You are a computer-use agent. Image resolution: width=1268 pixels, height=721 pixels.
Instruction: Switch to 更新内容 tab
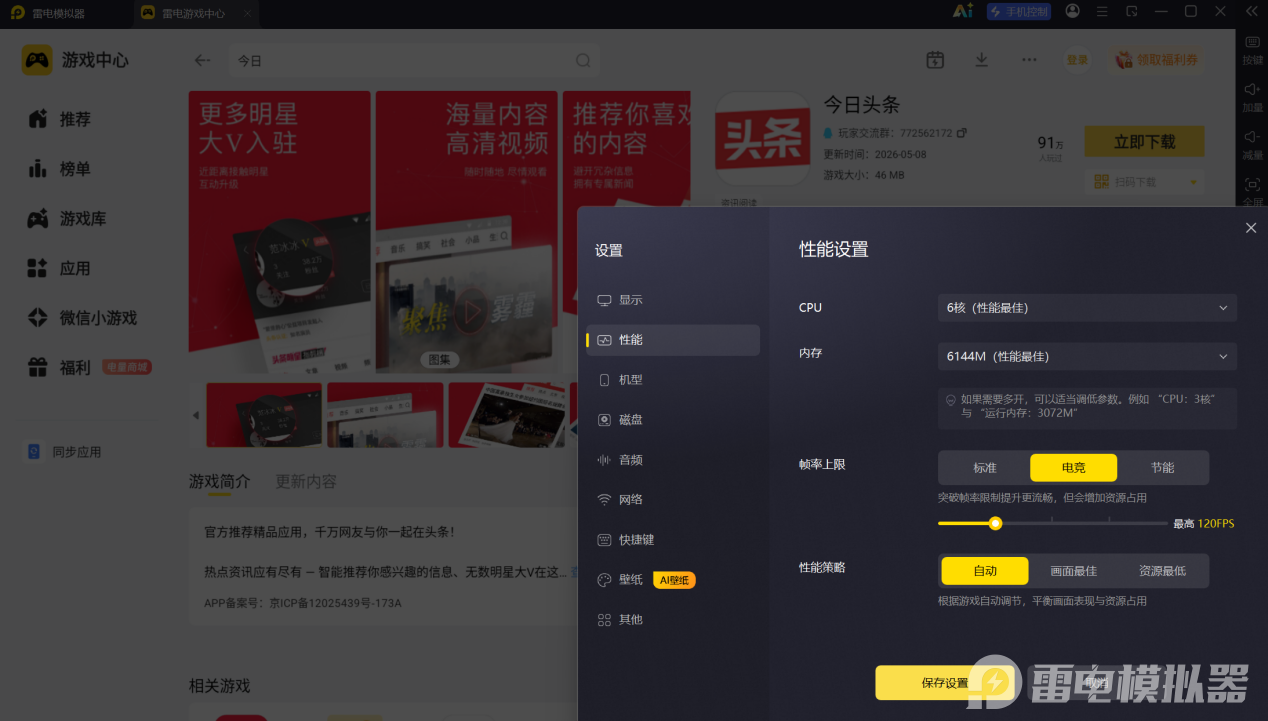pyautogui.click(x=306, y=481)
